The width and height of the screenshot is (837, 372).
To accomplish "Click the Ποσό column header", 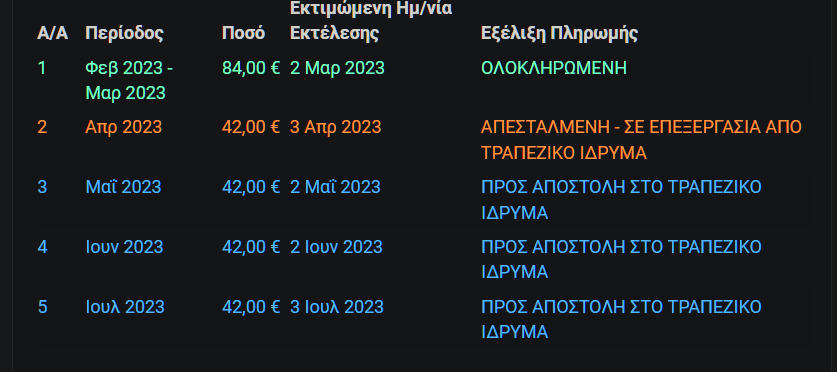I will 243,34.
